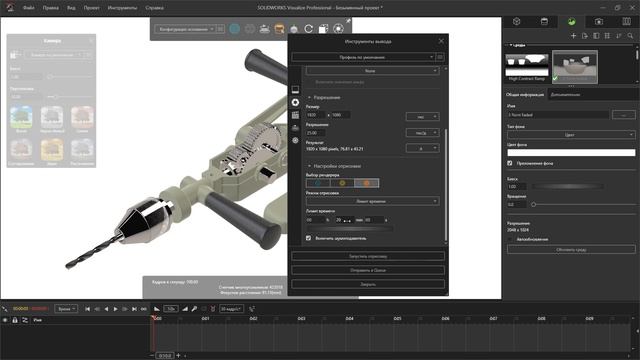
Task: Switch to the Дополнительно tab
Action: 565,95
